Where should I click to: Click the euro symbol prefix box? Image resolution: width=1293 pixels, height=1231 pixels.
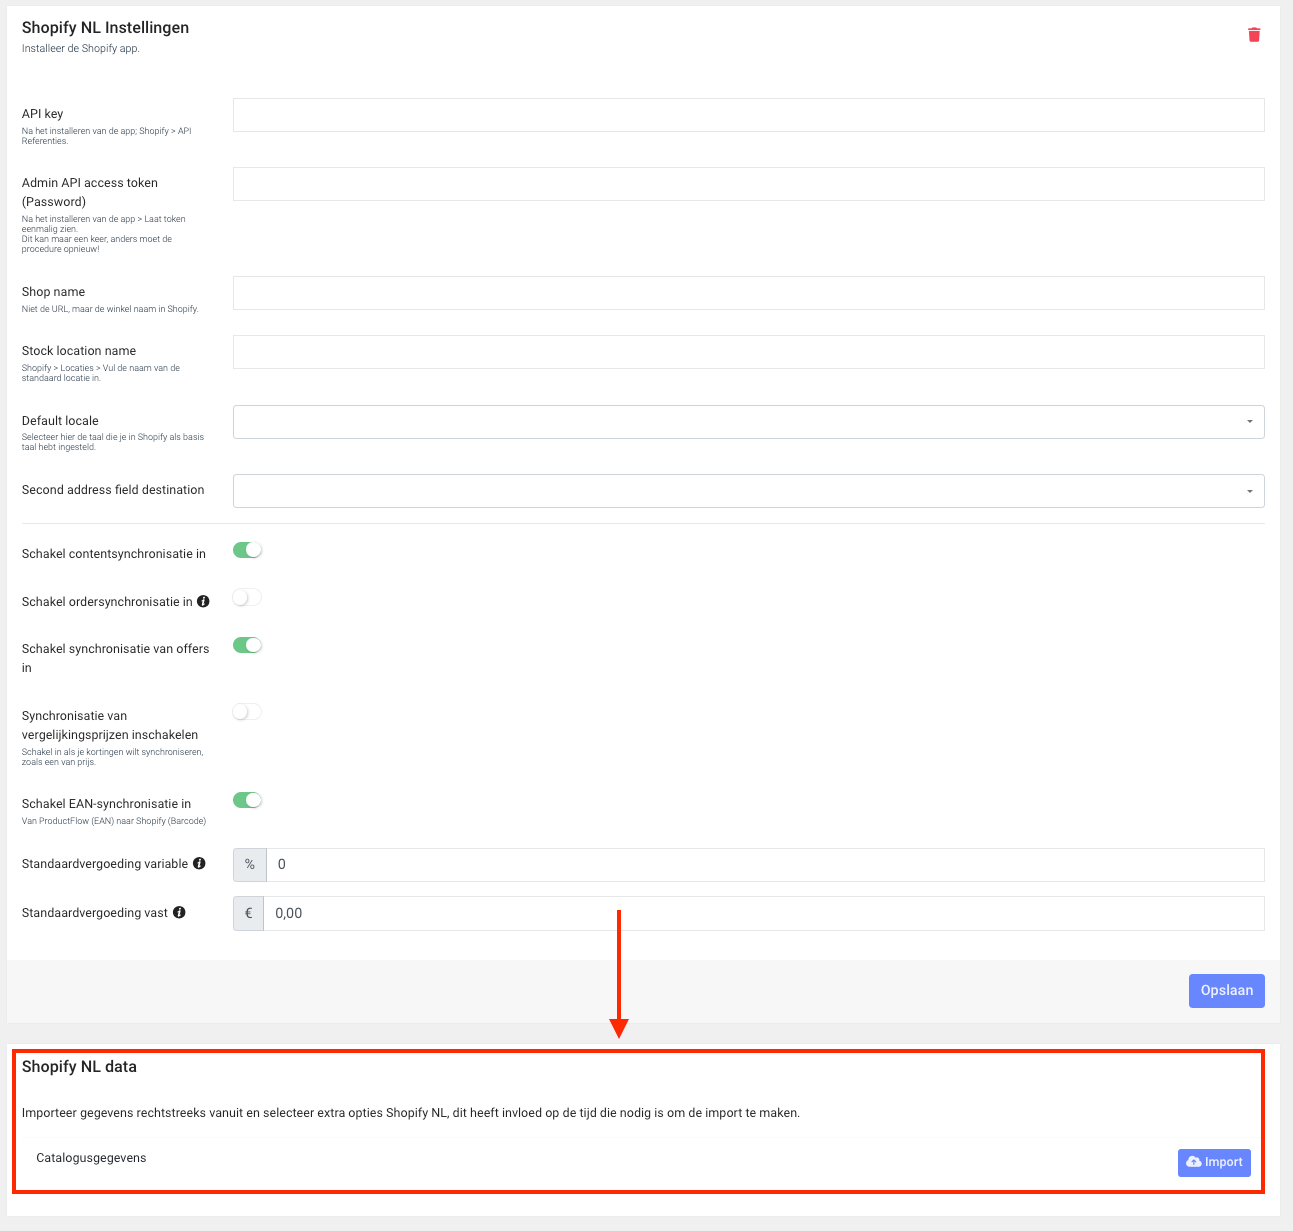coord(248,913)
